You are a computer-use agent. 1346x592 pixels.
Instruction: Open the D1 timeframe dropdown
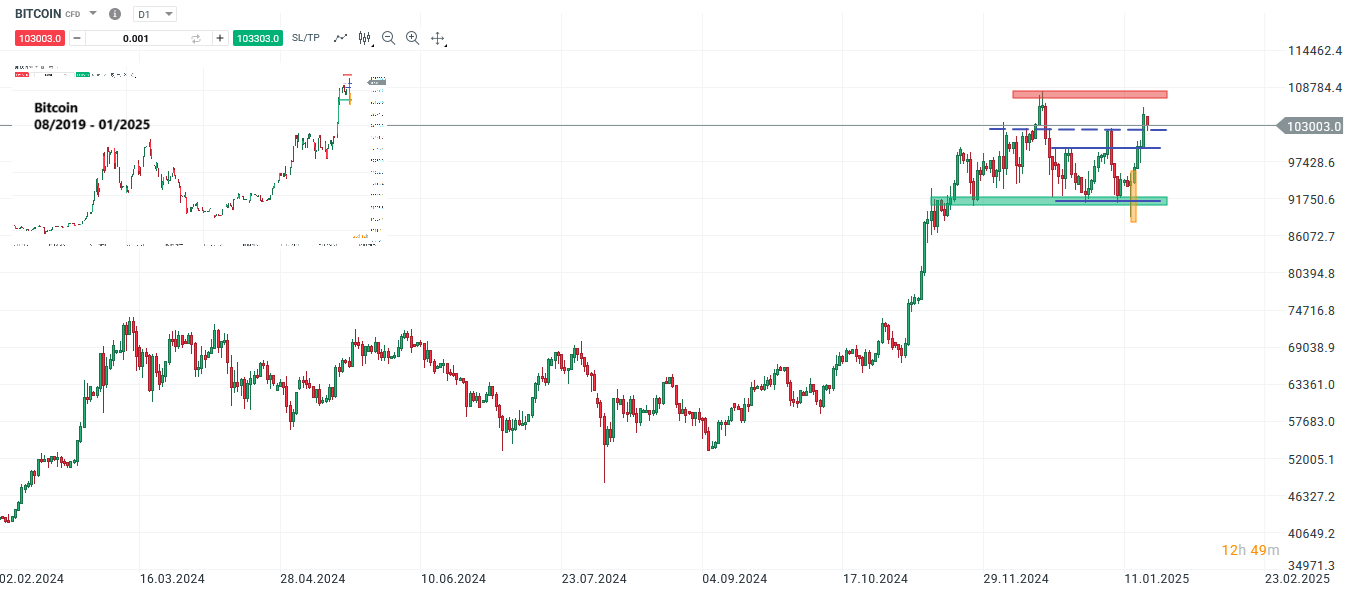pyautogui.click(x=167, y=14)
